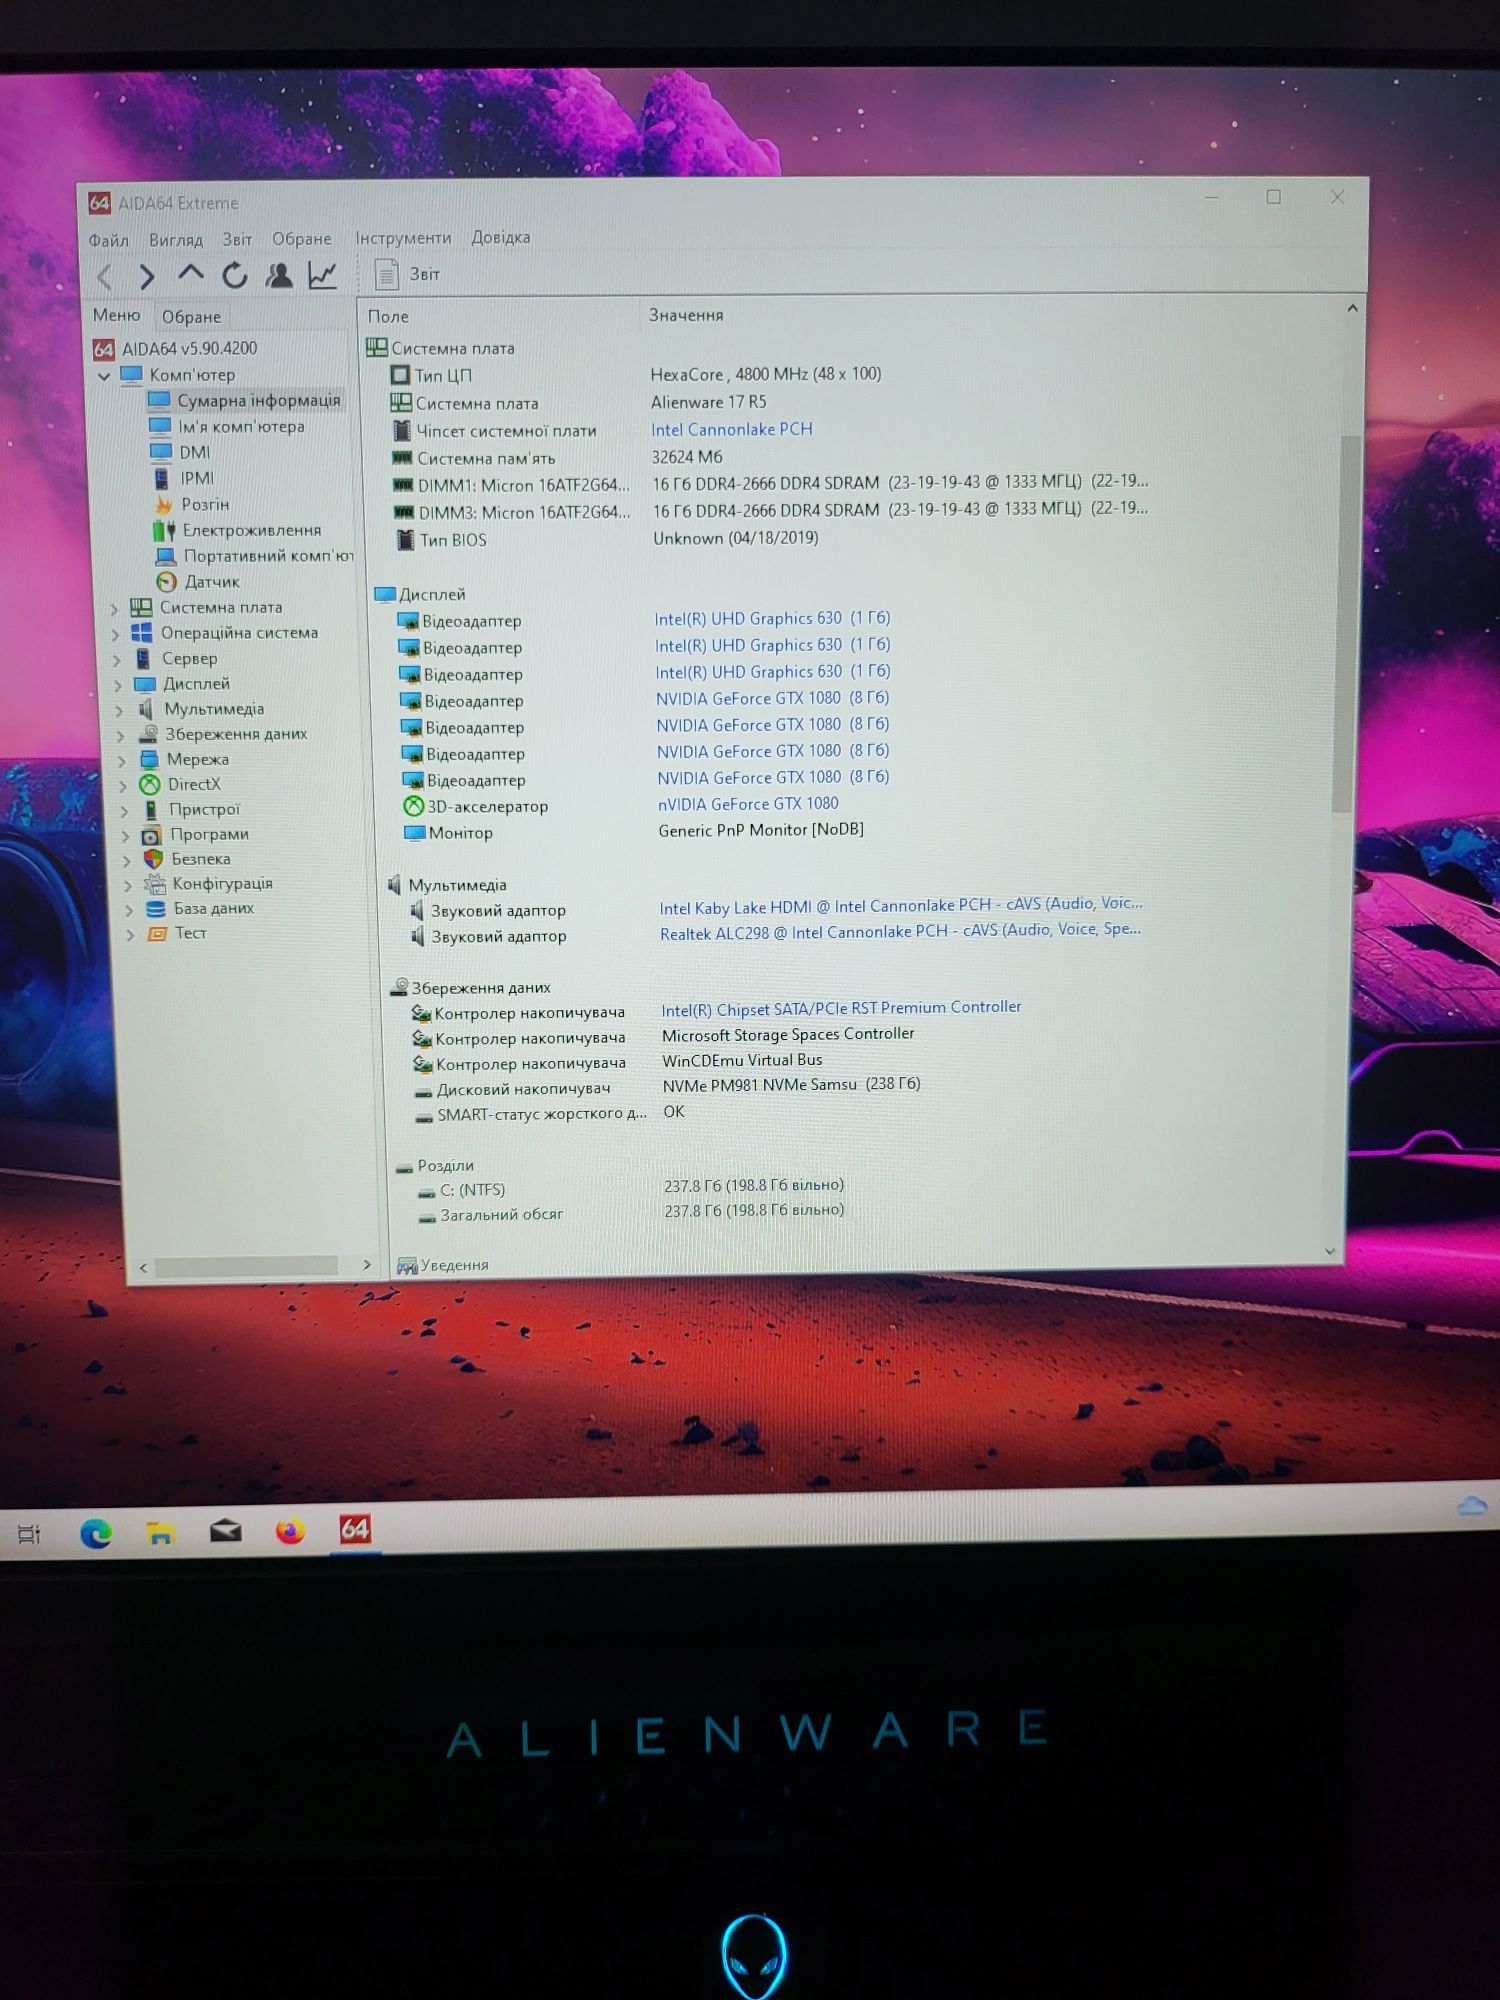Open the Інструменти menu
The height and width of the screenshot is (2000, 1500).
[403, 238]
